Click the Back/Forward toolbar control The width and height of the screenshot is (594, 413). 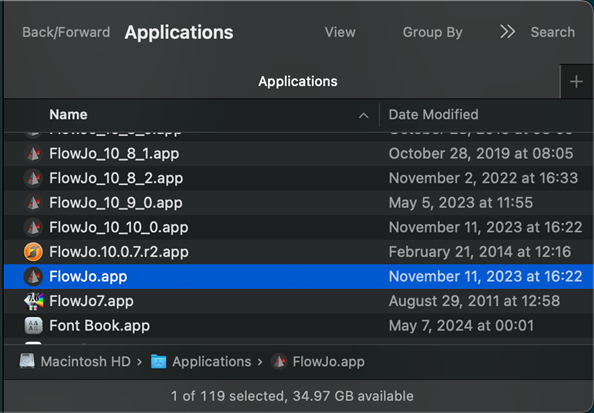[66, 32]
